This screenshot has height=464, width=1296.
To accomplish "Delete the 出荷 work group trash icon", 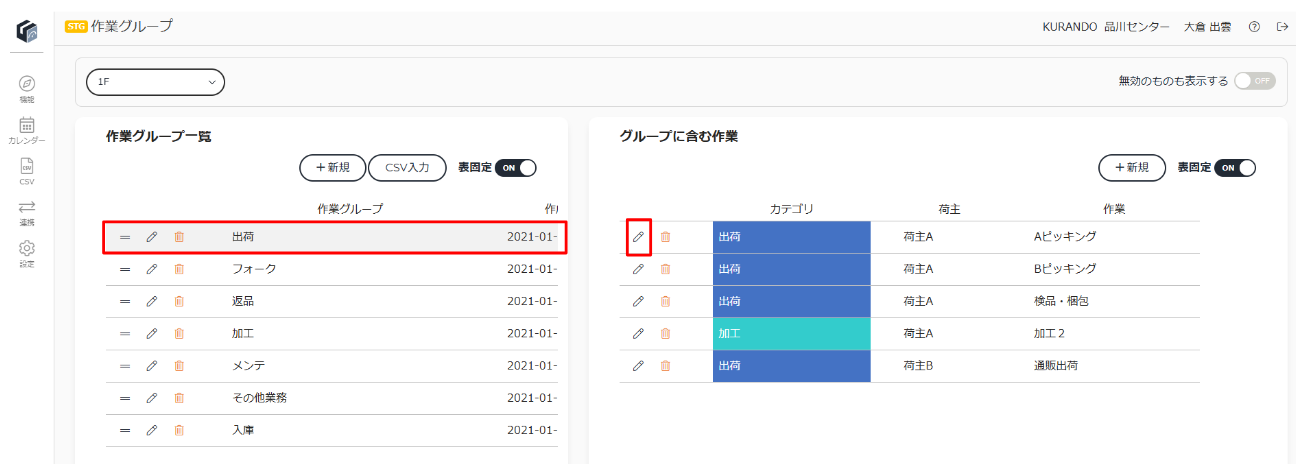I will click(179, 237).
